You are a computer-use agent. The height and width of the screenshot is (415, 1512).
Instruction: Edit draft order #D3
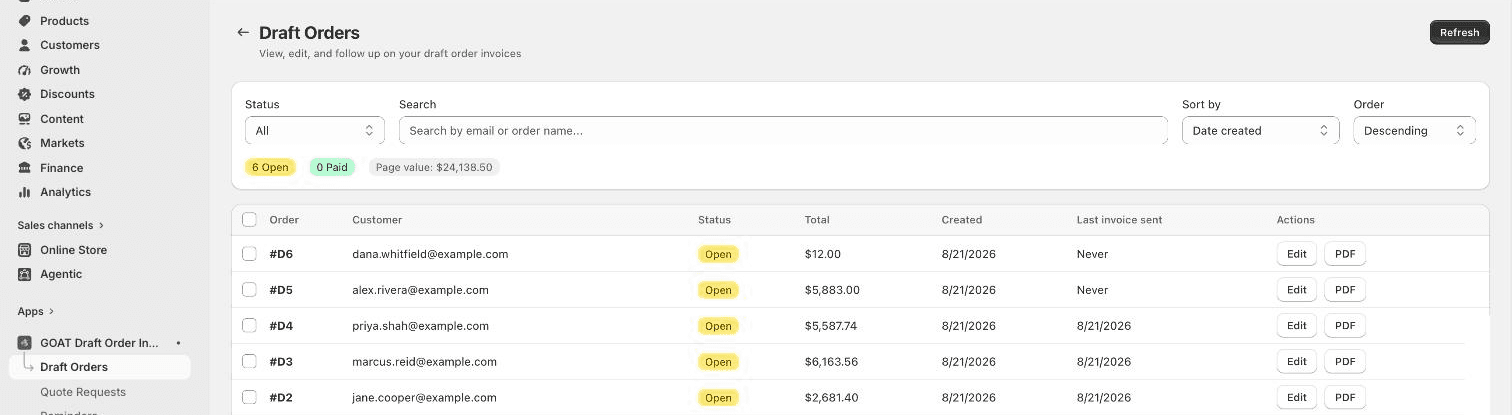[1296, 362]
